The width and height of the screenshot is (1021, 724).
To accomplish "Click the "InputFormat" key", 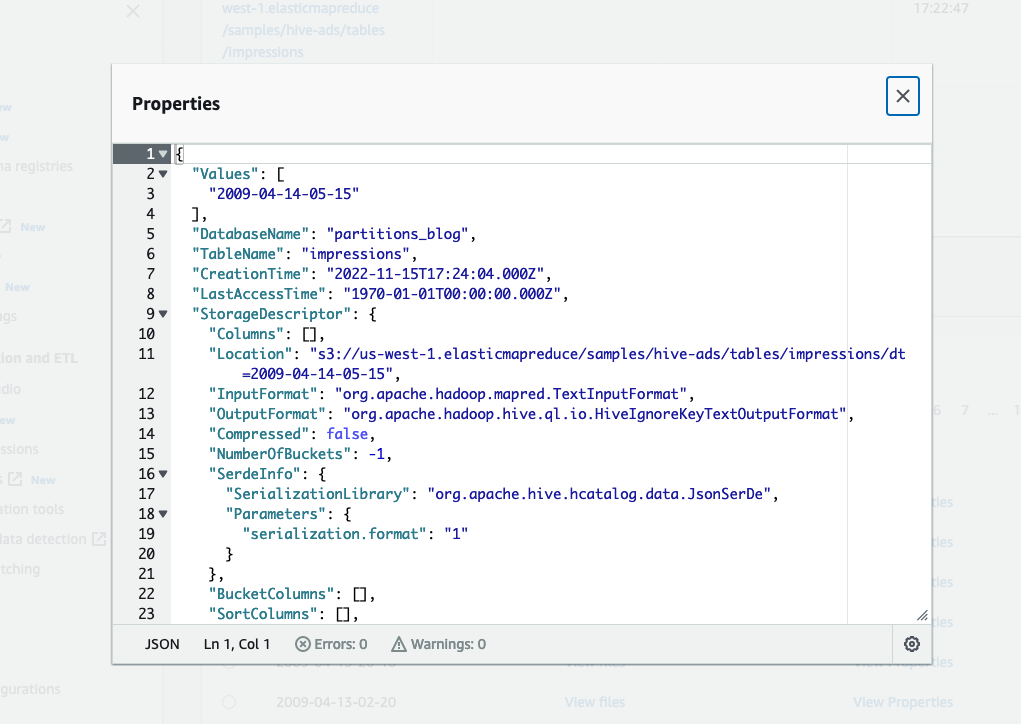I will coord(263,394).
